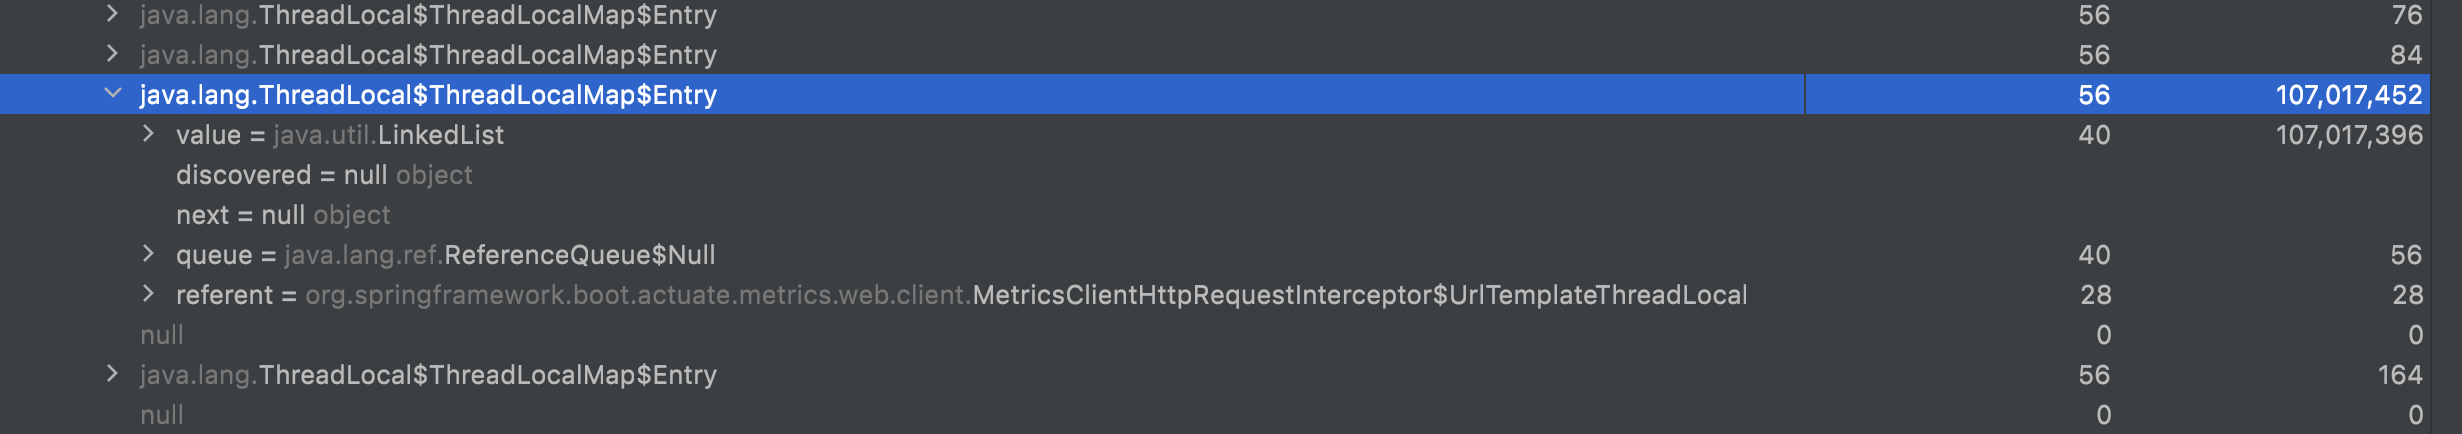The height and width of the screenshot is (434, 2462).
Task: Expand the queue = ReferenceQueue$Null field
Action: point(148,254)
